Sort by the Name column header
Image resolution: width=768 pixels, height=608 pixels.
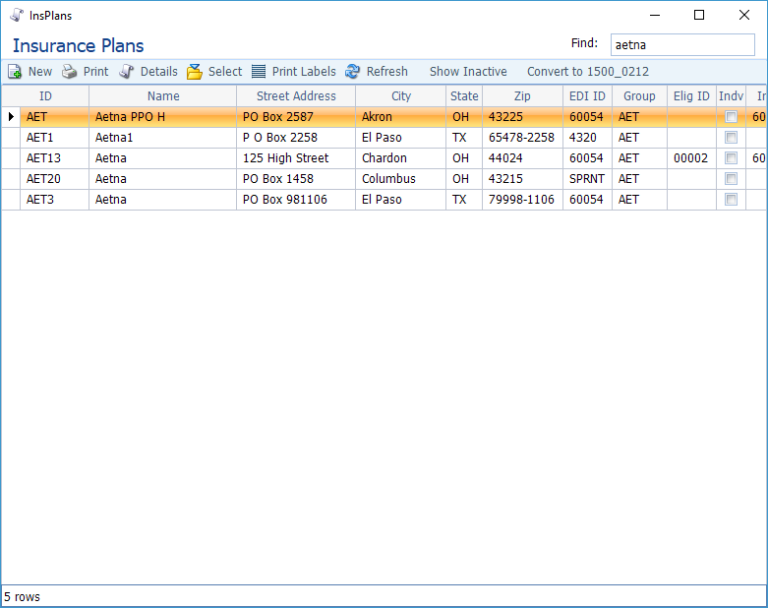click(163, 96)
